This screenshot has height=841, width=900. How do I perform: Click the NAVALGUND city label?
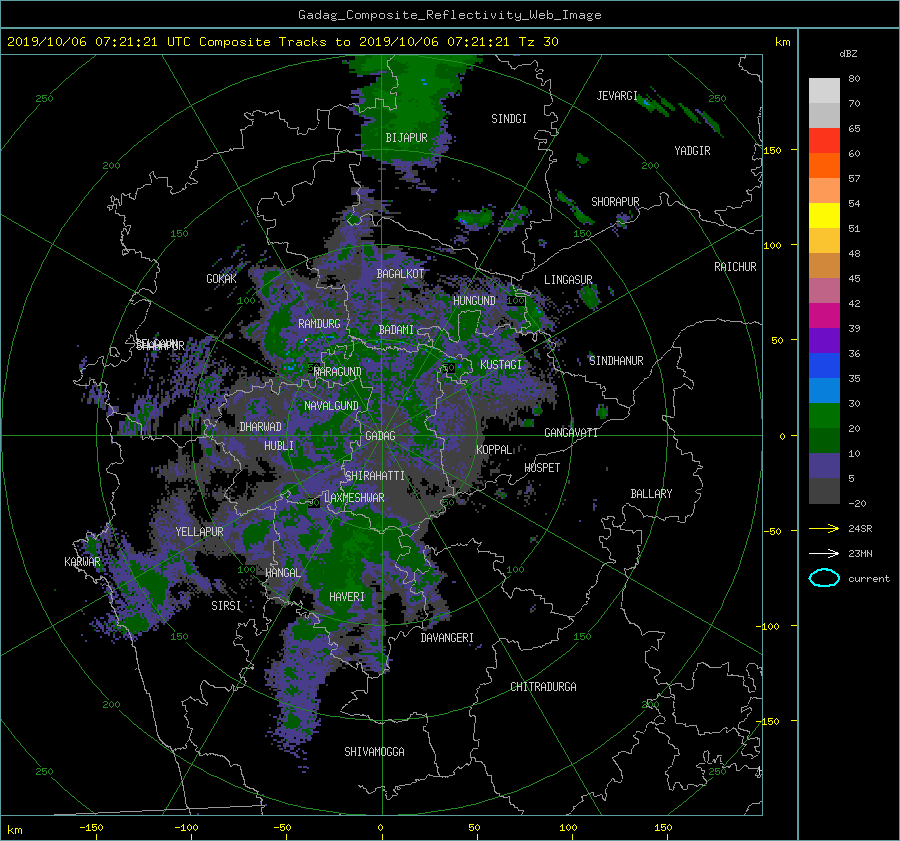coord(331,406)
